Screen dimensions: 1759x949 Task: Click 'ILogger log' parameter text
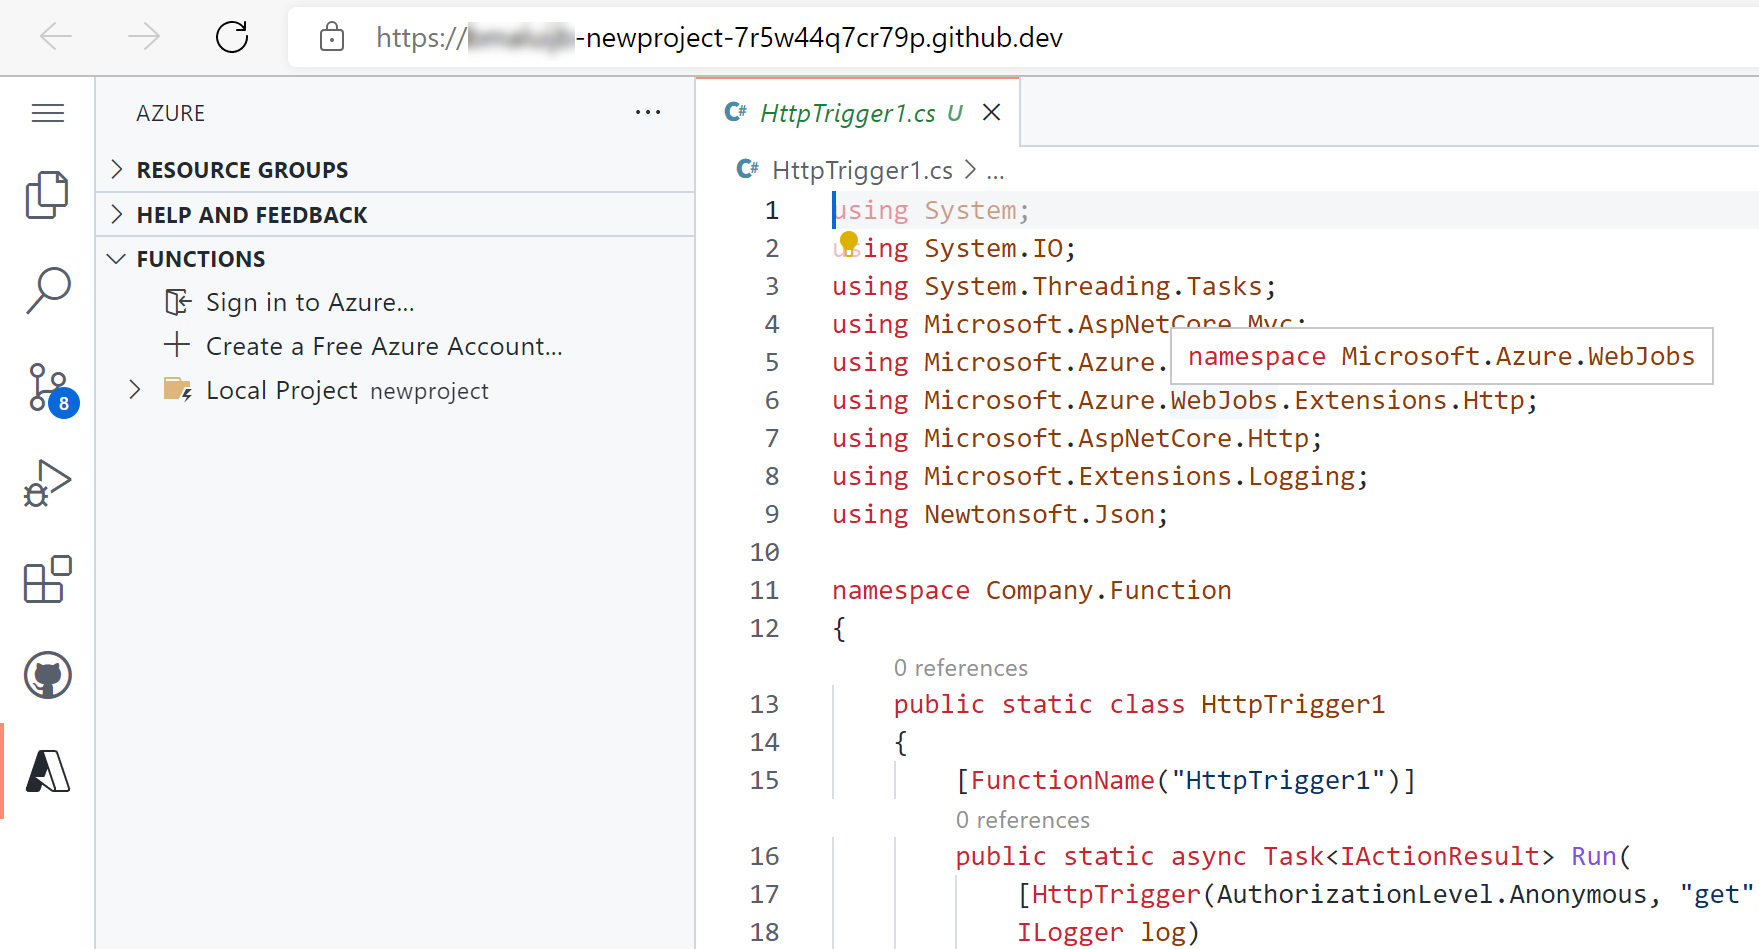click(1101, 932)
